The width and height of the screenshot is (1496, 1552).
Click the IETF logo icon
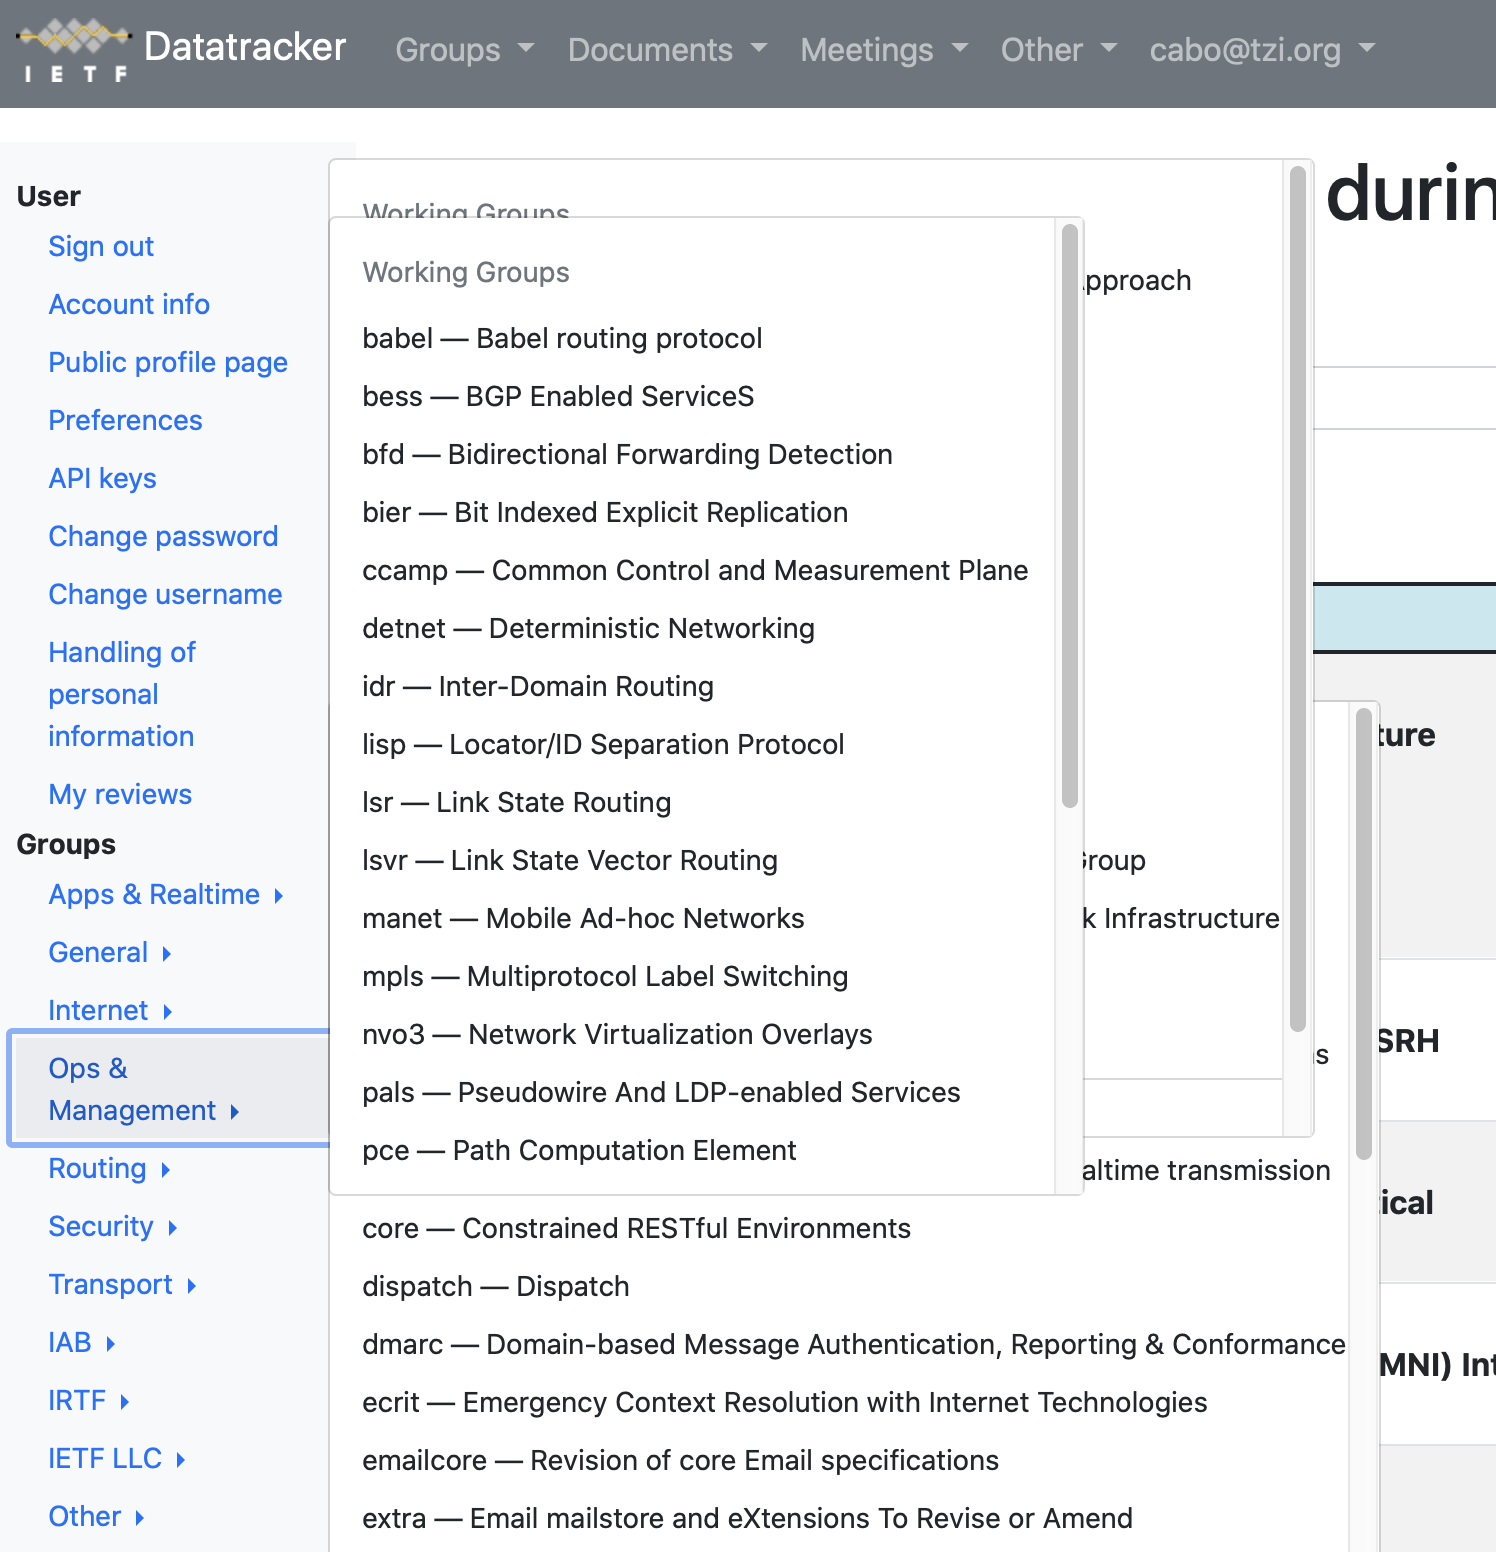point(73,49)
